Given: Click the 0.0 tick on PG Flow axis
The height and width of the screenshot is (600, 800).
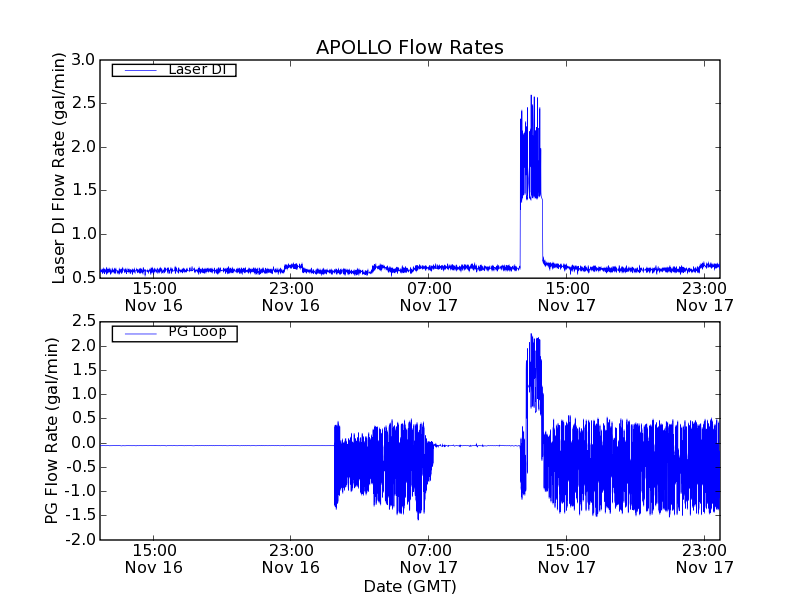Looking at the screenshot, I should (x=83, y=443).
